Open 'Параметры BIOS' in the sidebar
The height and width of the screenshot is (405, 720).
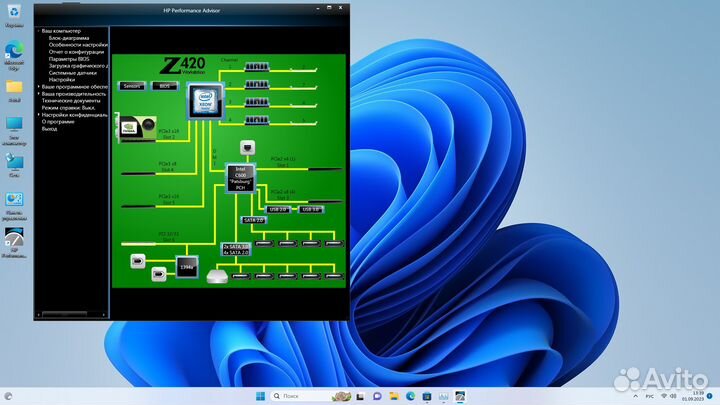(70, 59)
